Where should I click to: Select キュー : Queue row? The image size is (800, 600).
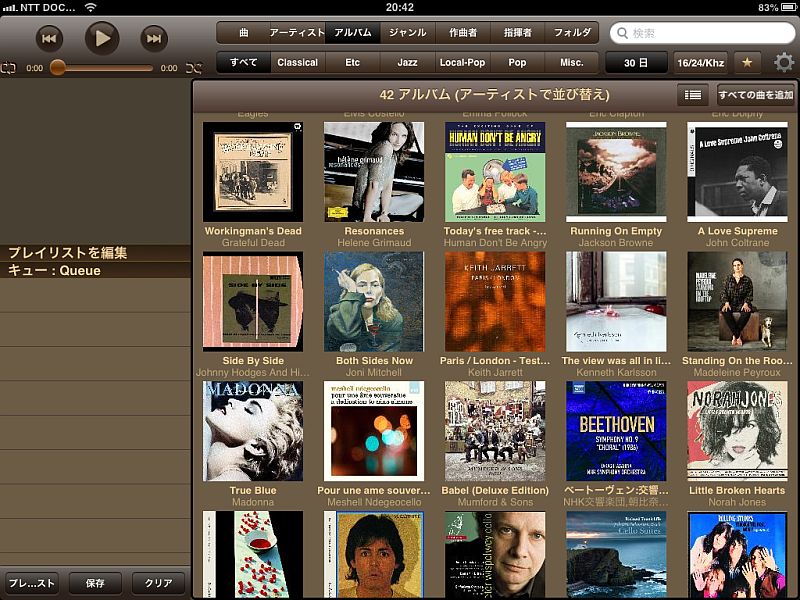click(95, 270)
